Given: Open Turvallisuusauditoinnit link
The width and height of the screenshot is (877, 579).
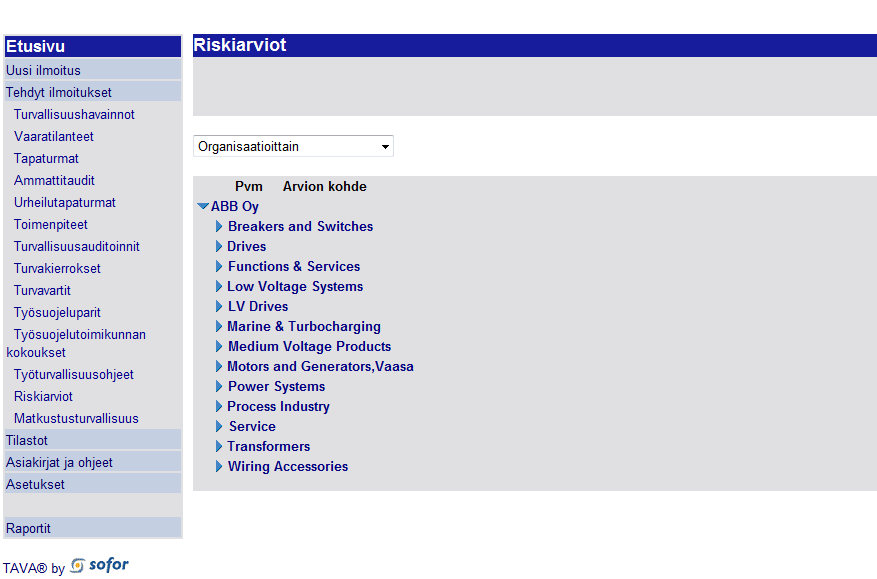Looking at the screenshot, I should pos(77,247).
